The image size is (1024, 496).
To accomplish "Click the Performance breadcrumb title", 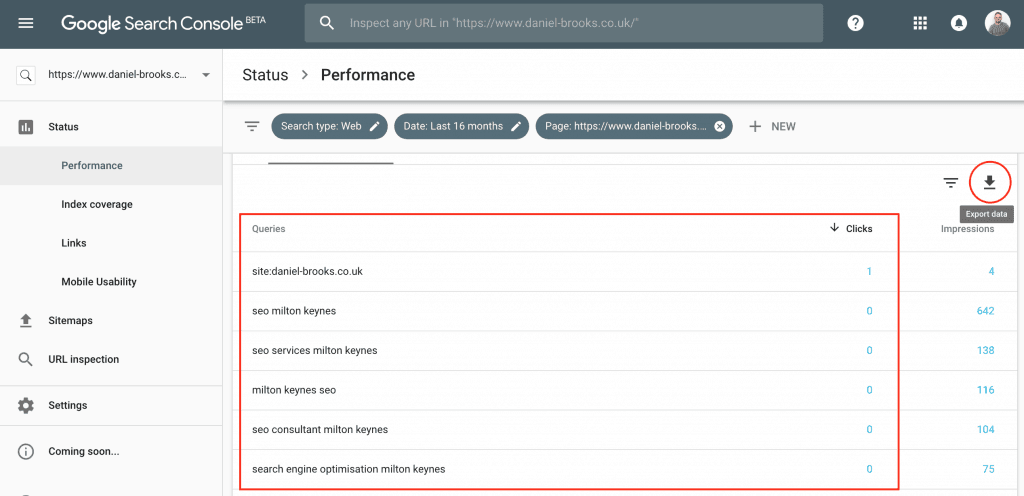I will pos(368,75).
